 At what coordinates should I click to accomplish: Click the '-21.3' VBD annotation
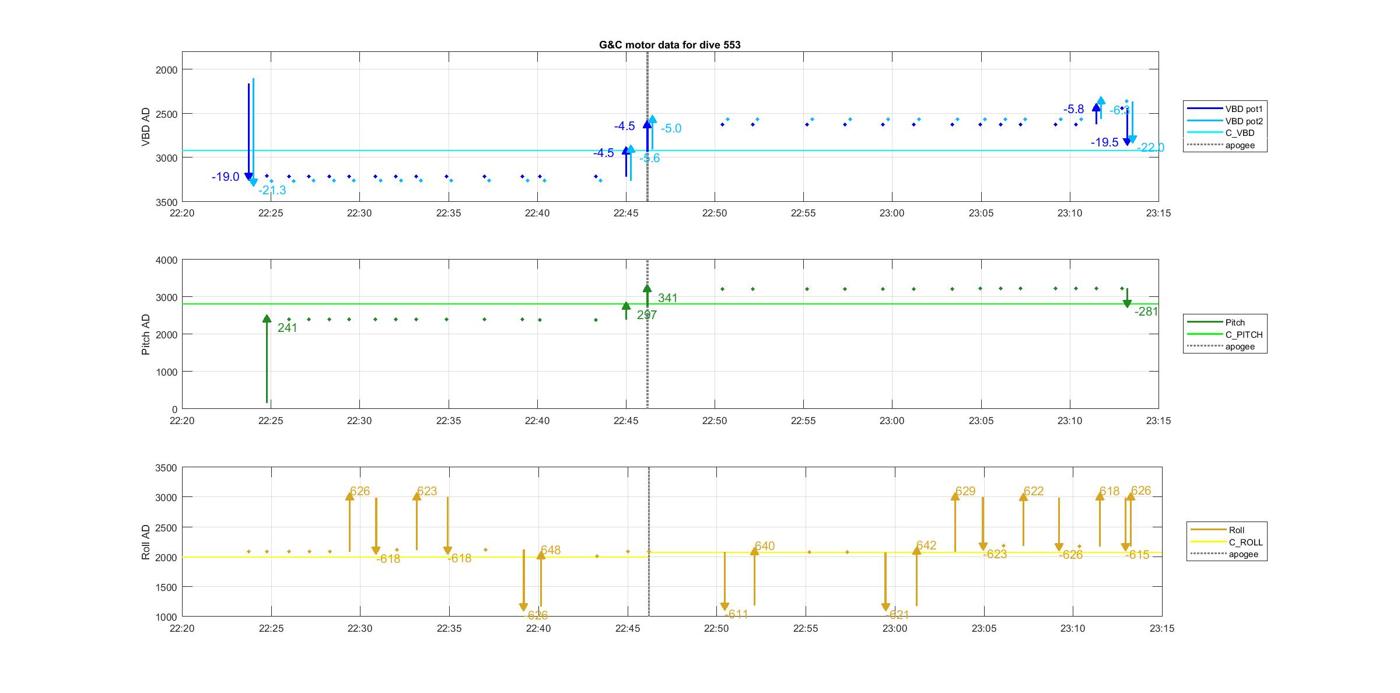272,190
